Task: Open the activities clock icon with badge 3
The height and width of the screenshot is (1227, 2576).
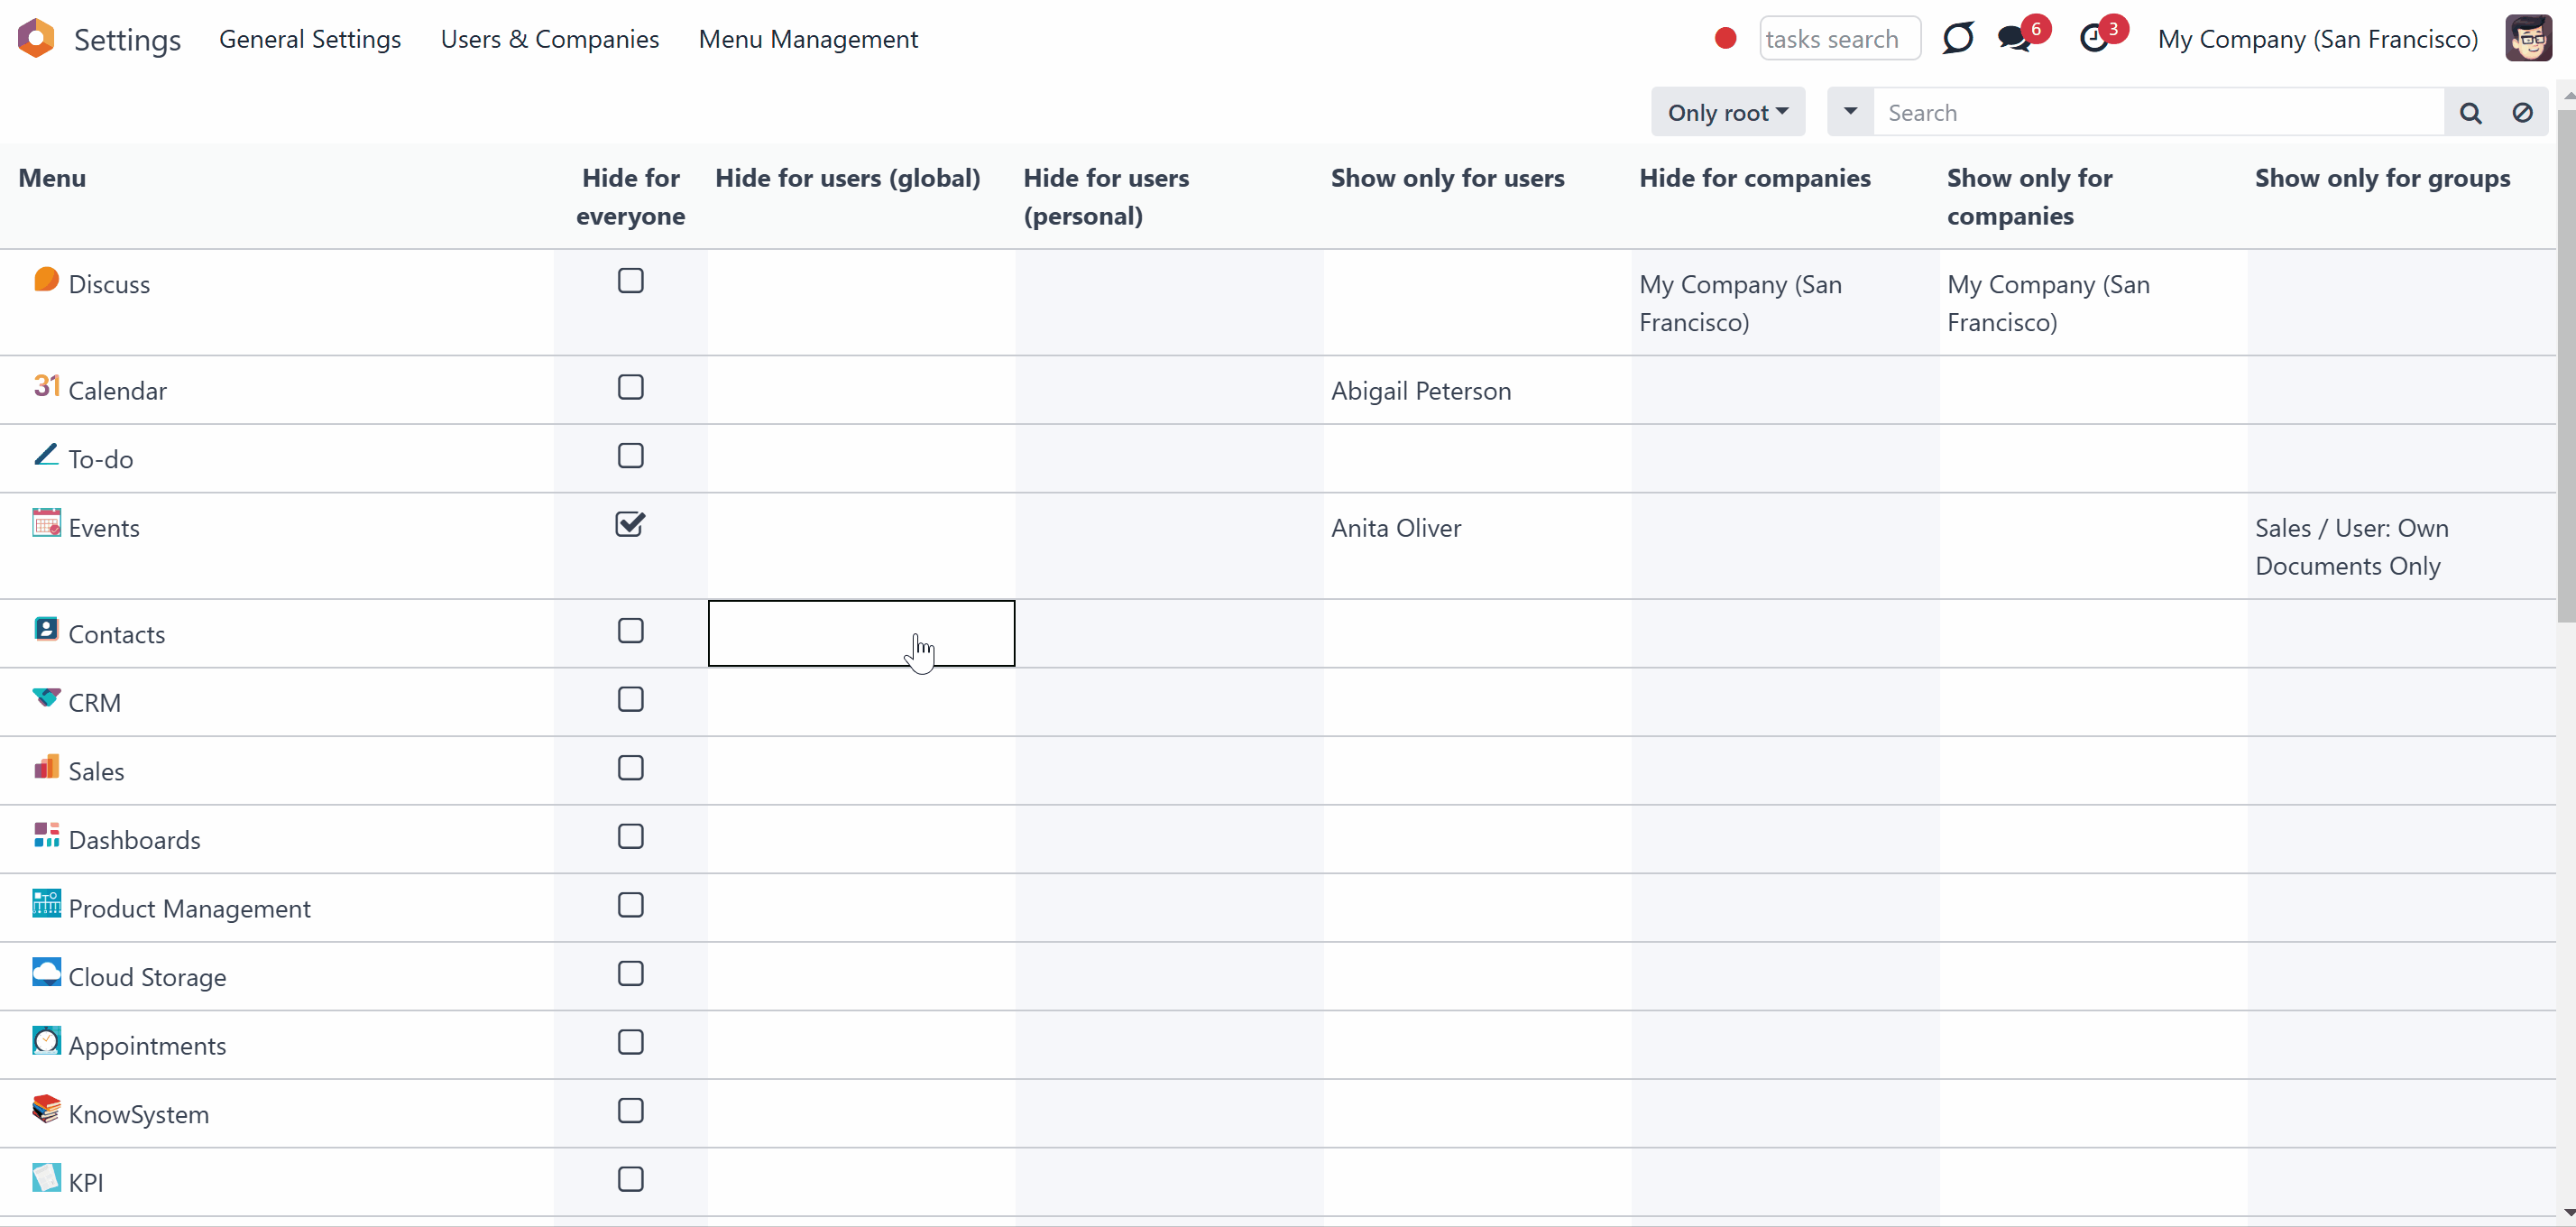Action: pos(2093,39)
